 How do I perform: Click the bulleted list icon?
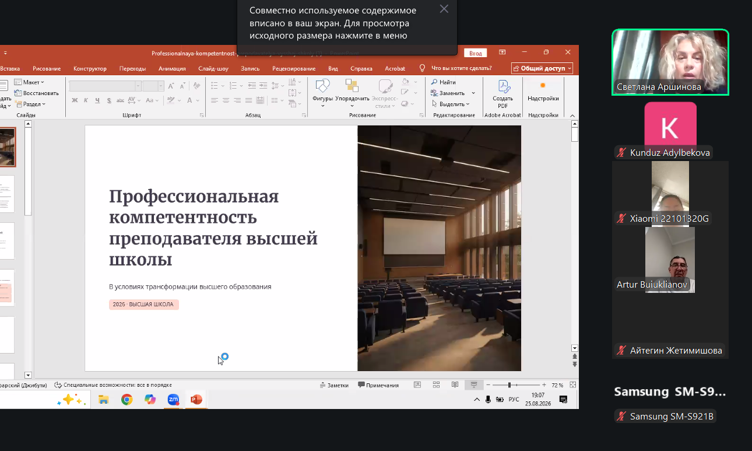[214, 85]
